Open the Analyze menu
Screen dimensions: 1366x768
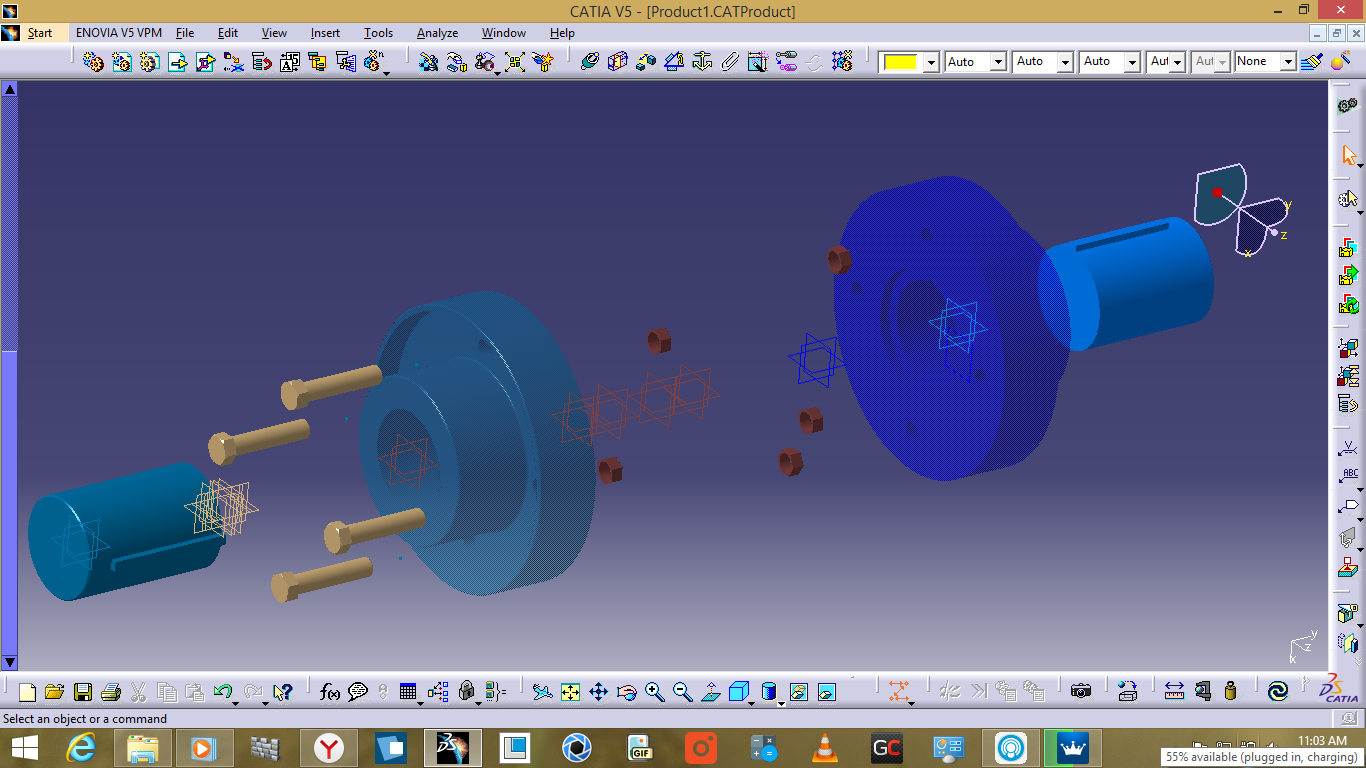point(437,33)
